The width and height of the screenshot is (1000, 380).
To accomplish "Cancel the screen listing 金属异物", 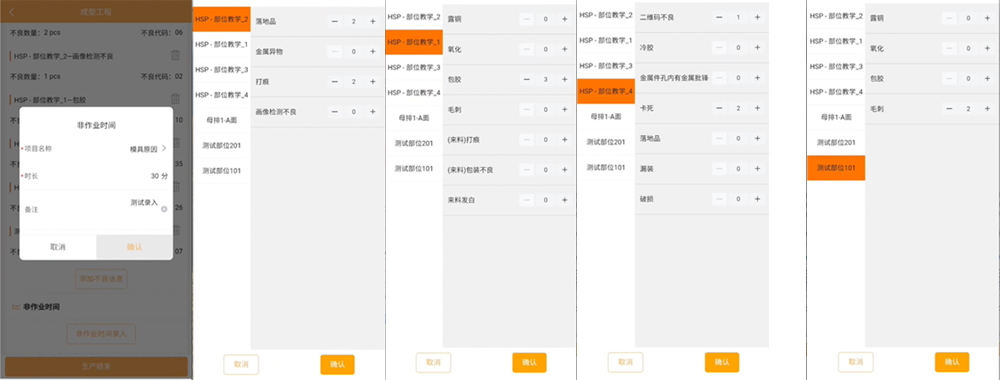I will pos(241,365).
